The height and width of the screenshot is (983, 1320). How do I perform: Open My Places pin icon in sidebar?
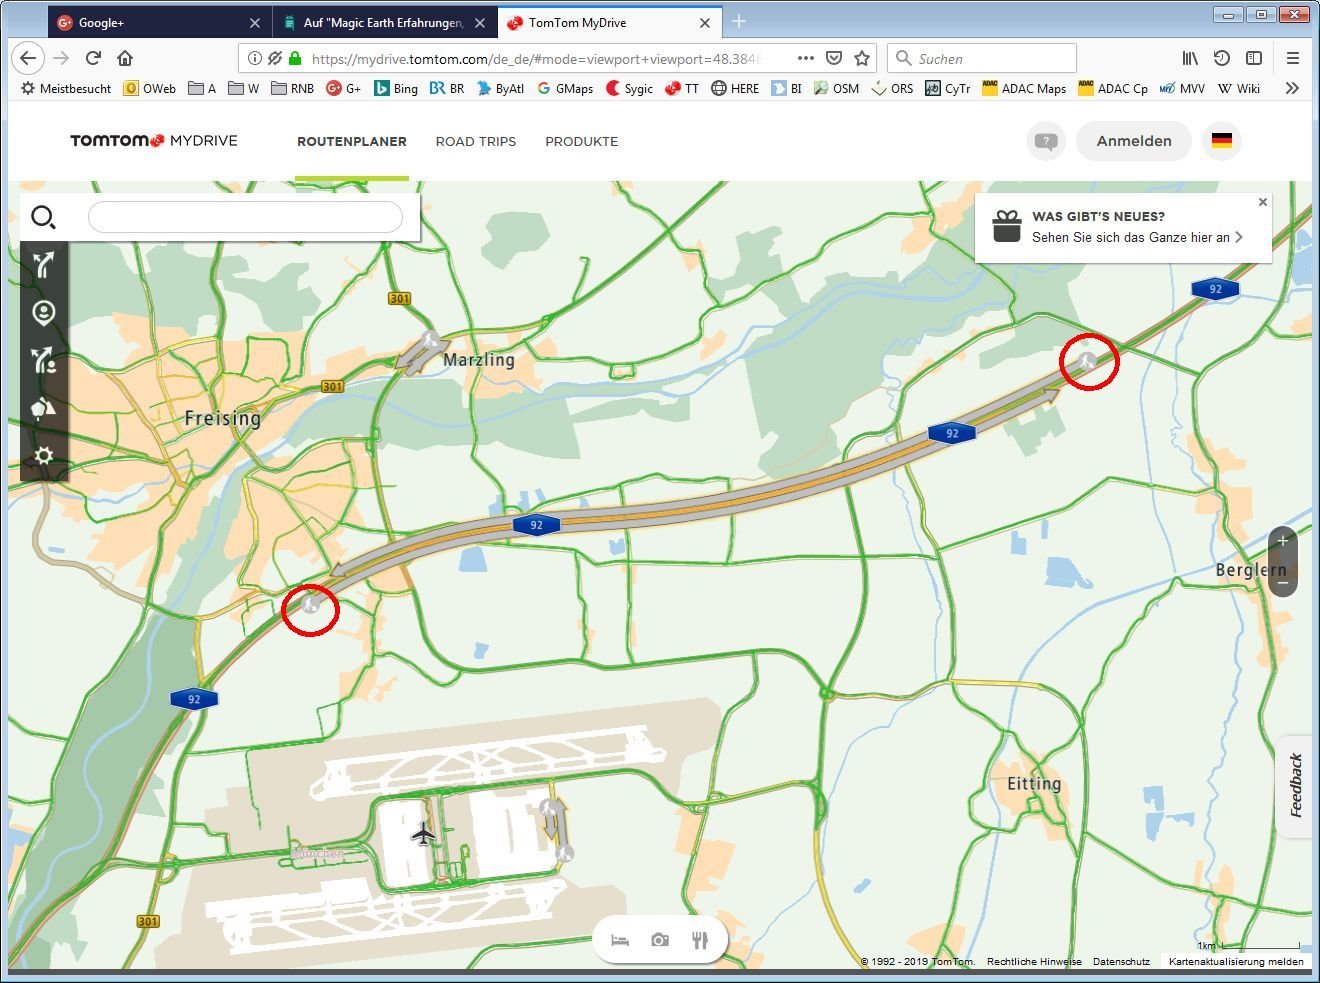[x=44, y=313]
